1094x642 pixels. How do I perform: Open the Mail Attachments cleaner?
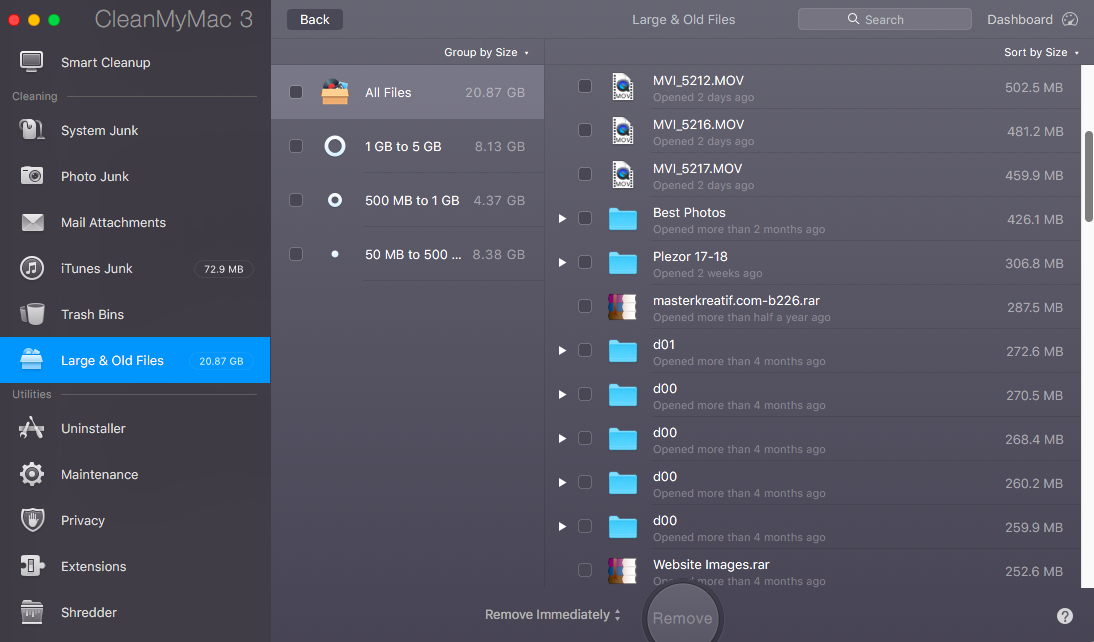[x=115, y=222]
